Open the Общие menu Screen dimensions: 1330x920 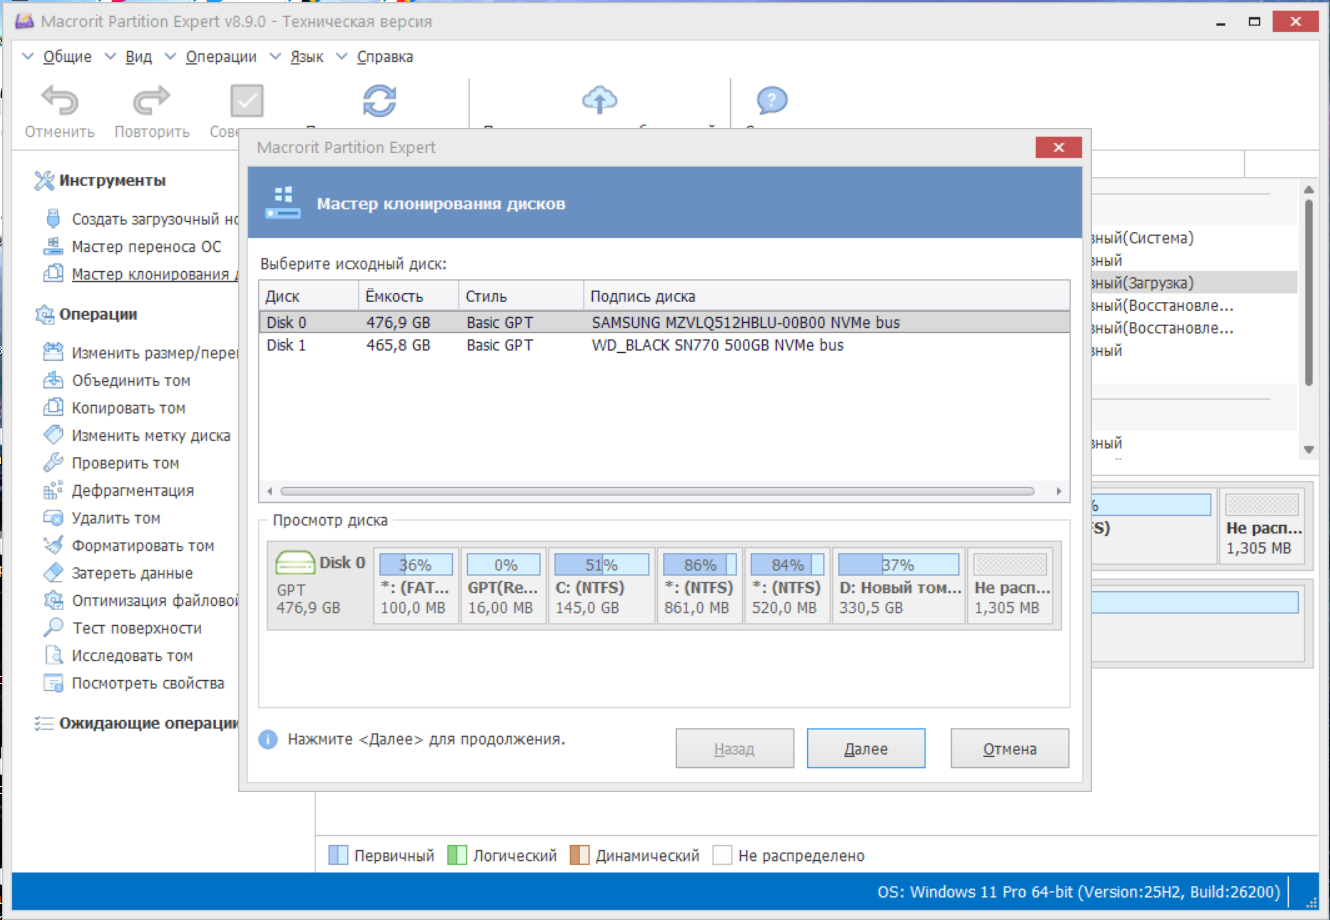pos(67,57)
